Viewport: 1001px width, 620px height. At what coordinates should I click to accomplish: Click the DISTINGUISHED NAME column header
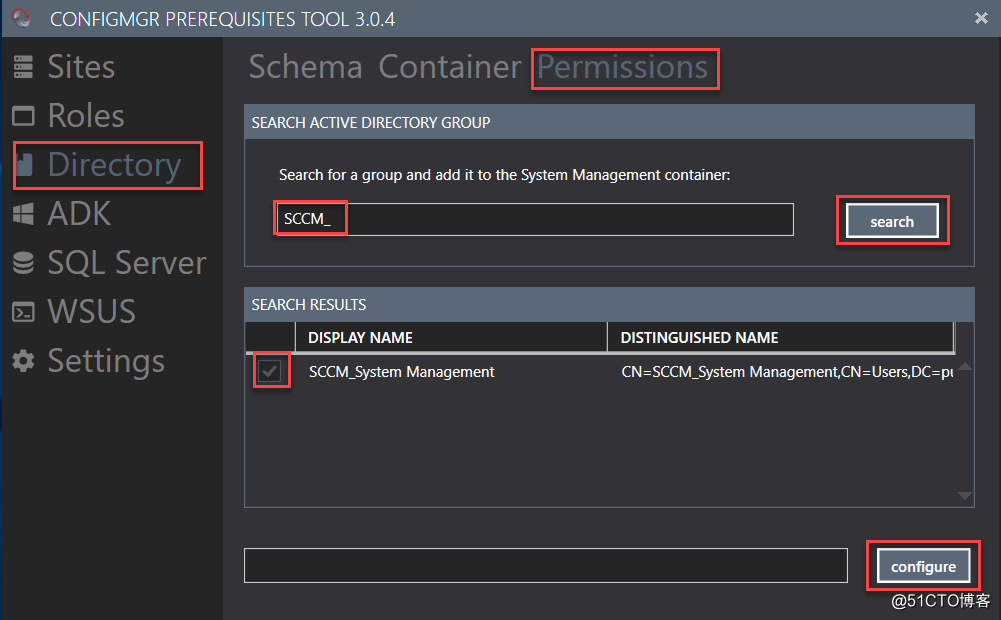click(x=781, y=337)
